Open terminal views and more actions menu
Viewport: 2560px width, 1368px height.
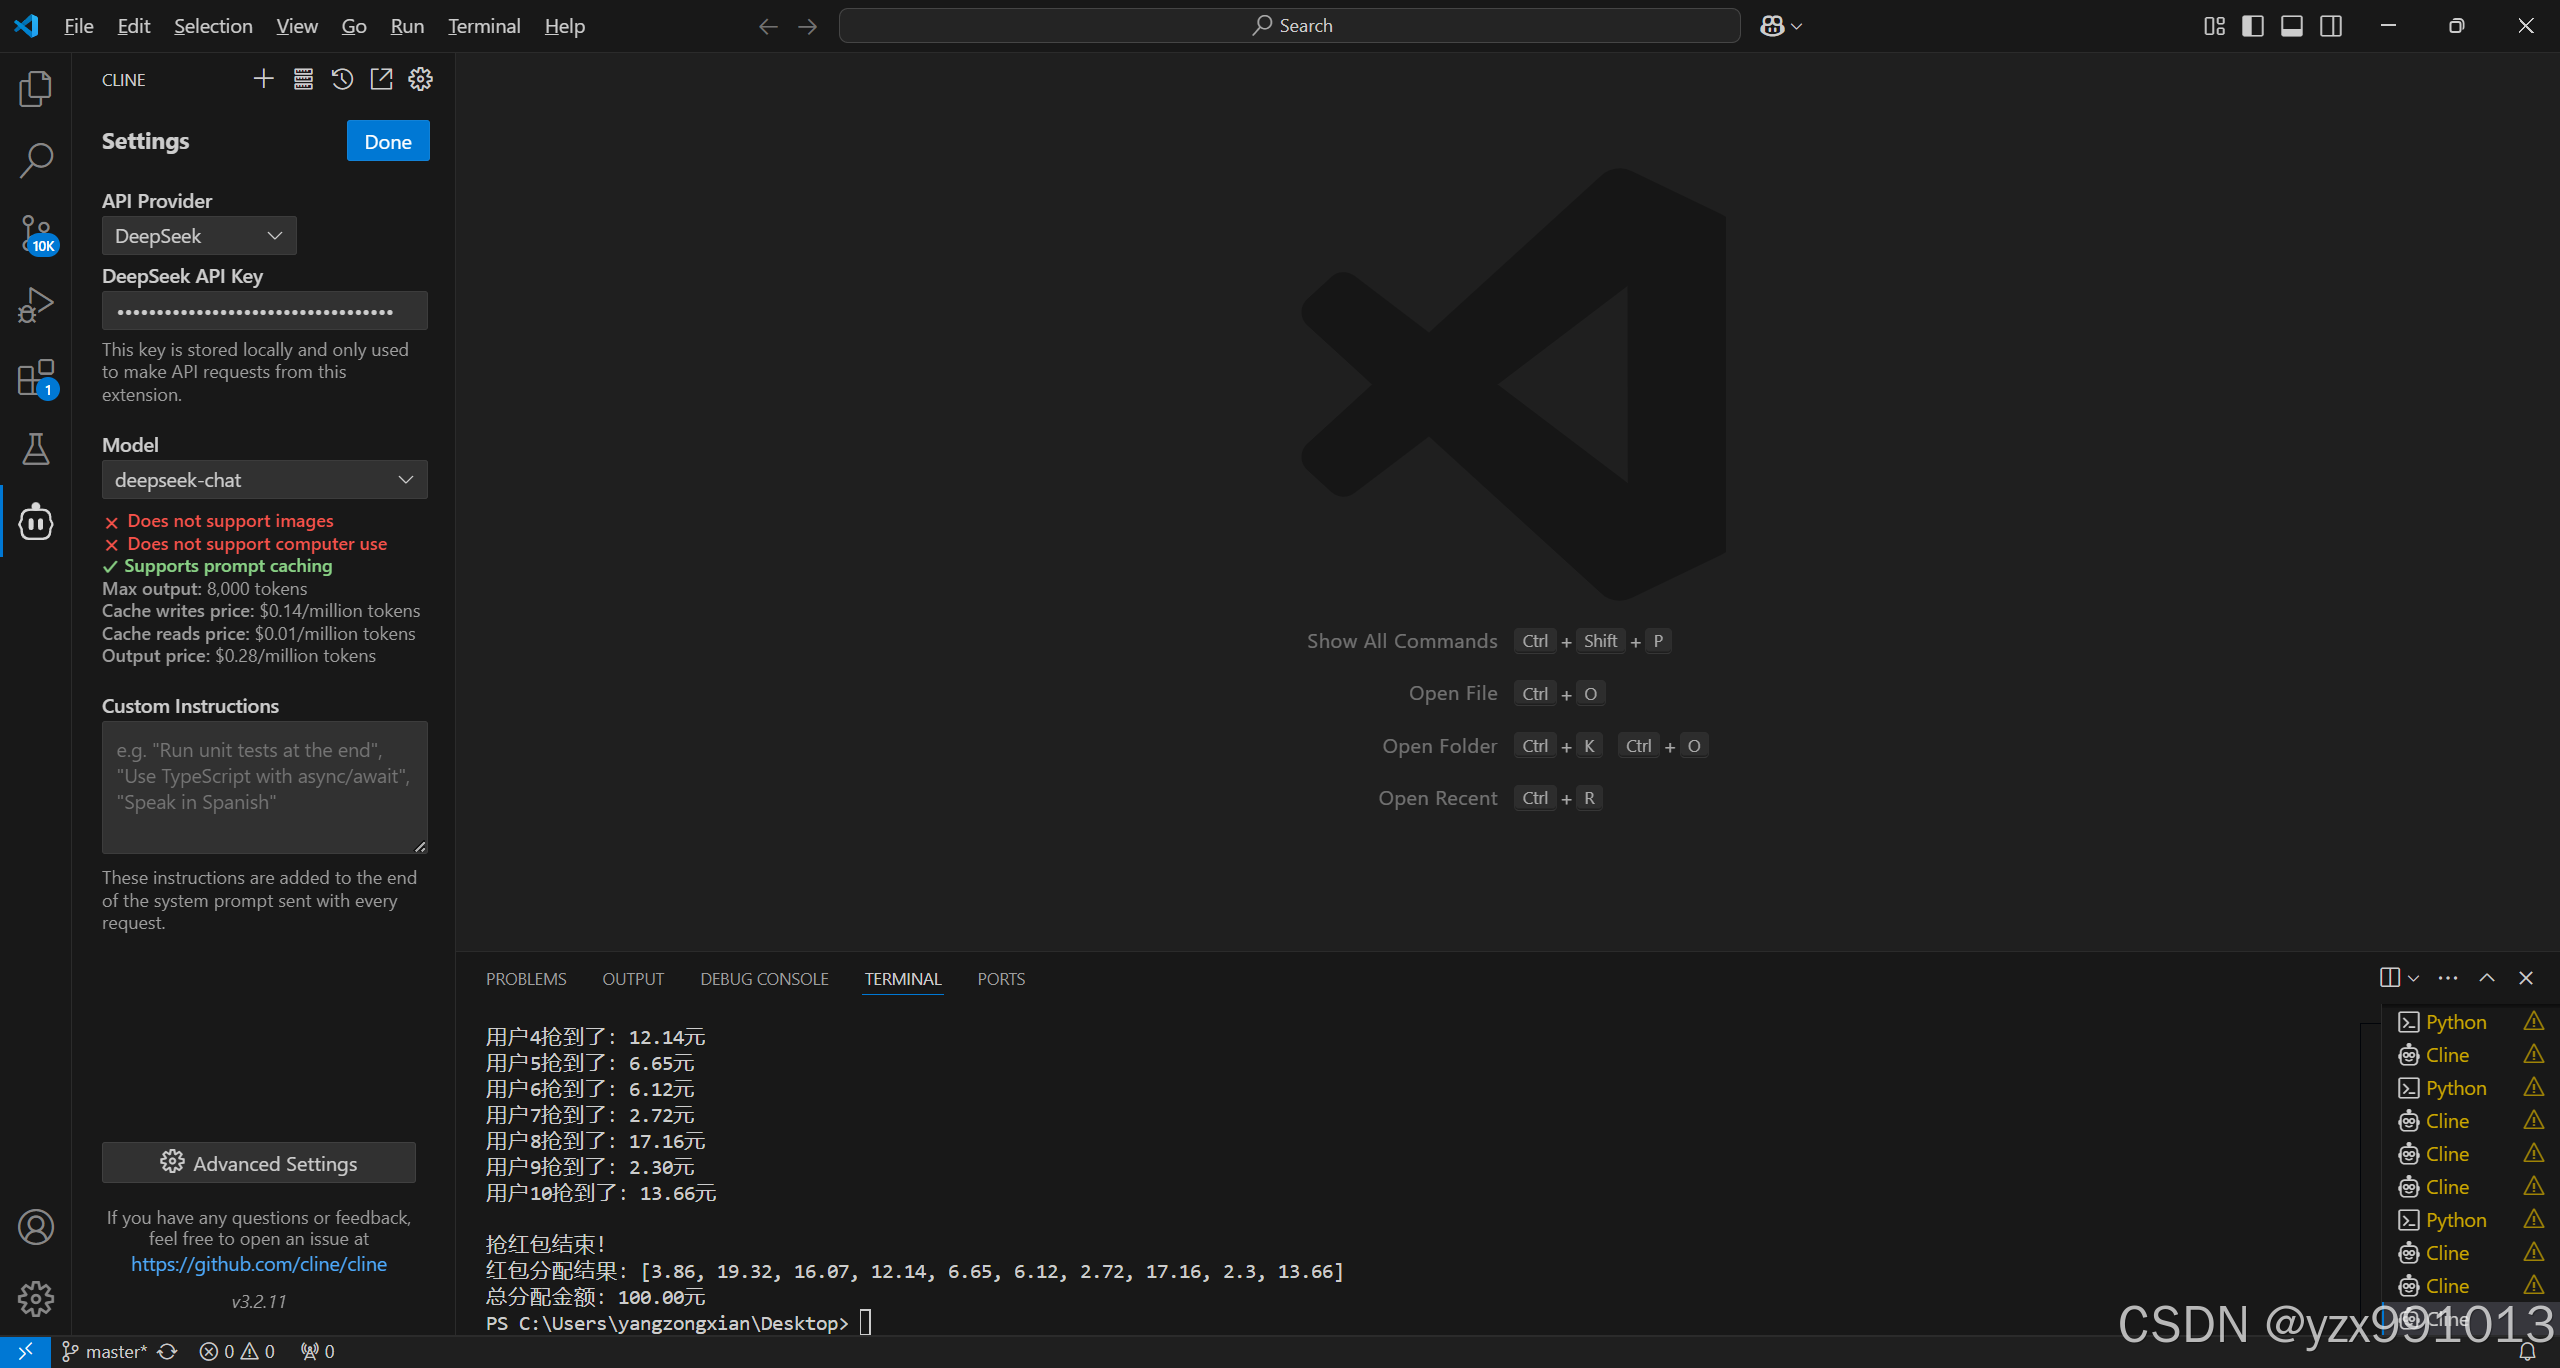point(2447,977)
